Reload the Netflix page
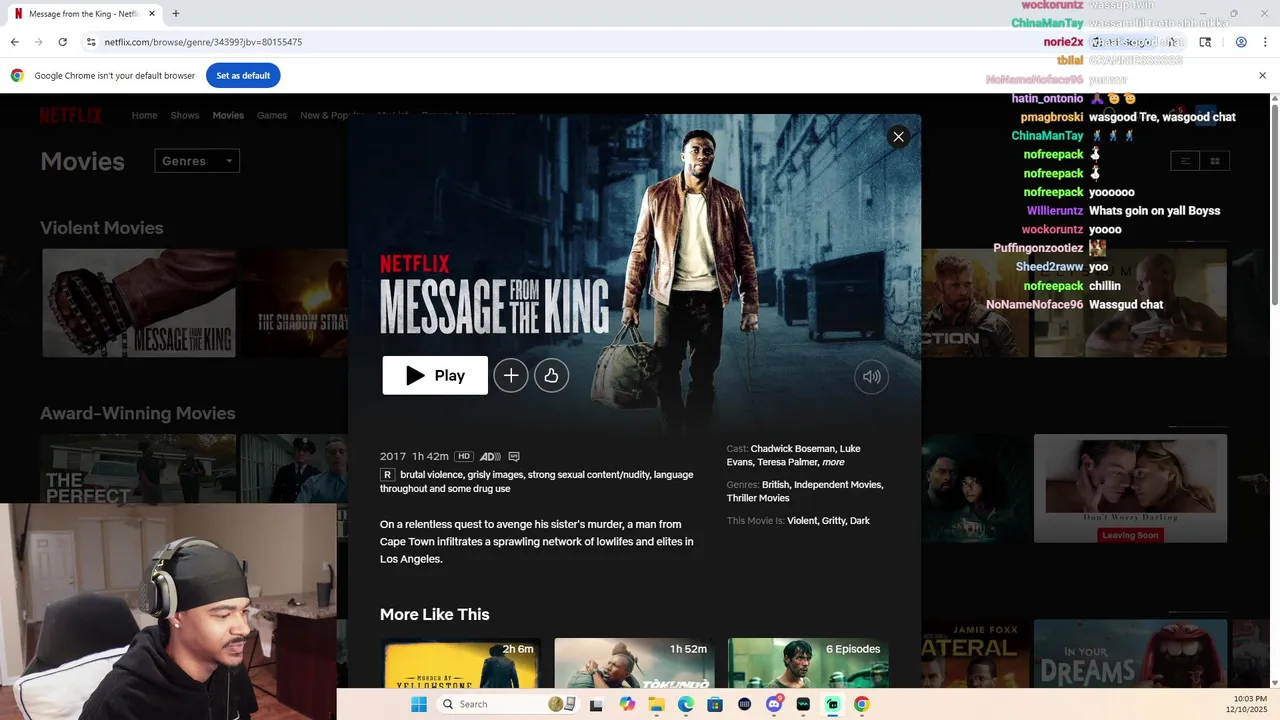Image resolution: width=1280 pixels, height=720 pixels. tap(62, 42)
